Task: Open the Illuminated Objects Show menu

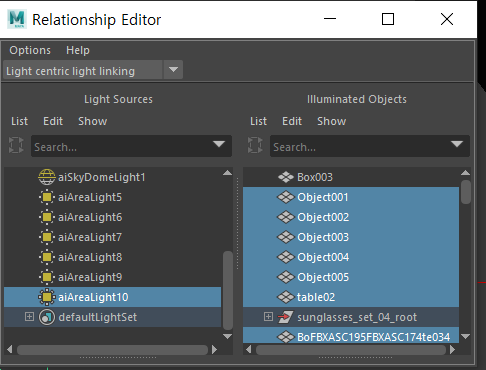Action: pos(332,121)
